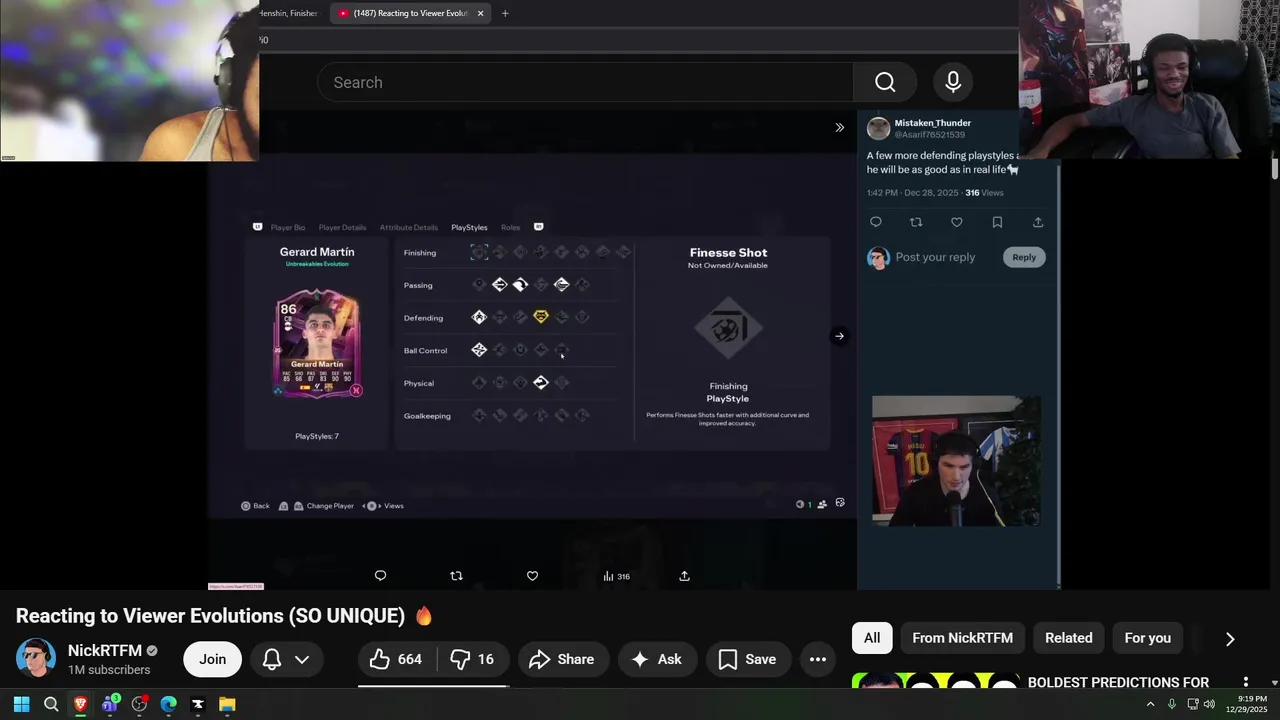1280x720 pixels.
Task: Focus the YouTube Search field
Action: [585, 82]
